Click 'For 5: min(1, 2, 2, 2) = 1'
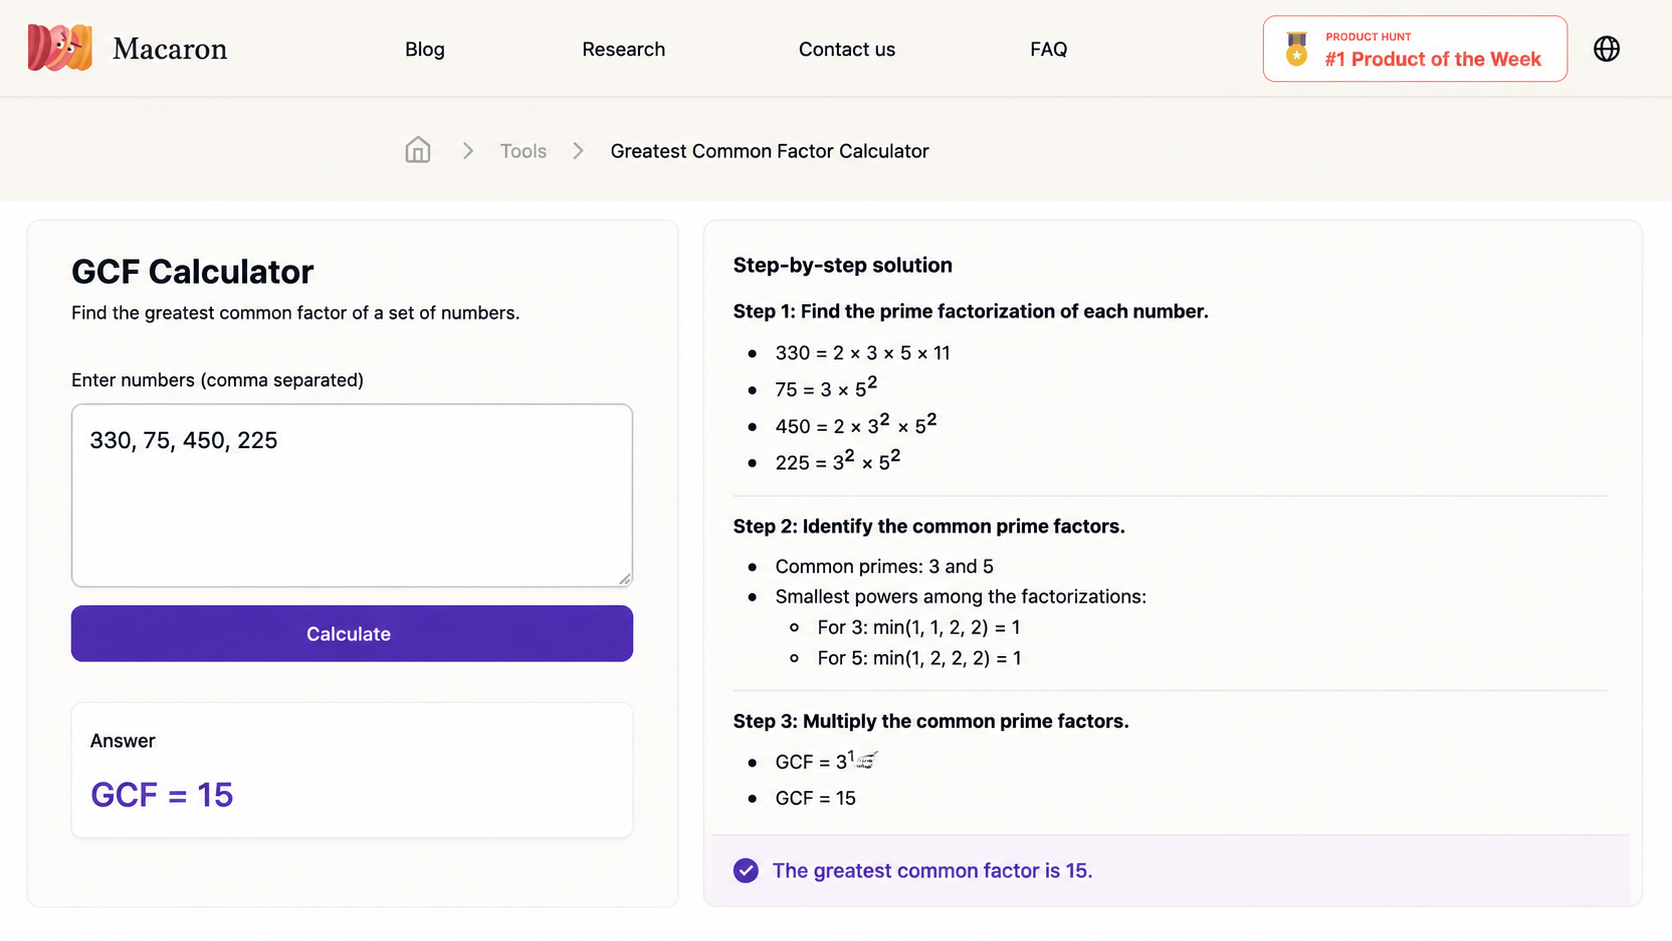 [x=919, y=658]
